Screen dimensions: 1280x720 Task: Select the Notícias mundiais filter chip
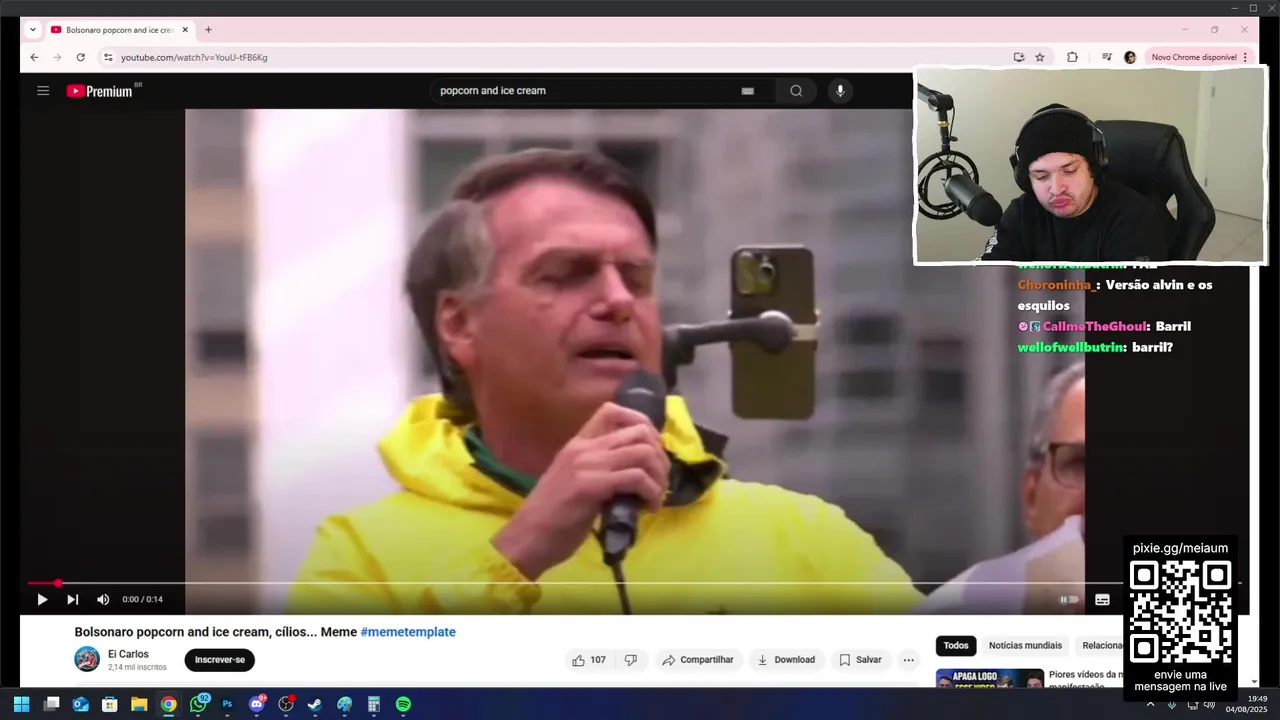1025,646
